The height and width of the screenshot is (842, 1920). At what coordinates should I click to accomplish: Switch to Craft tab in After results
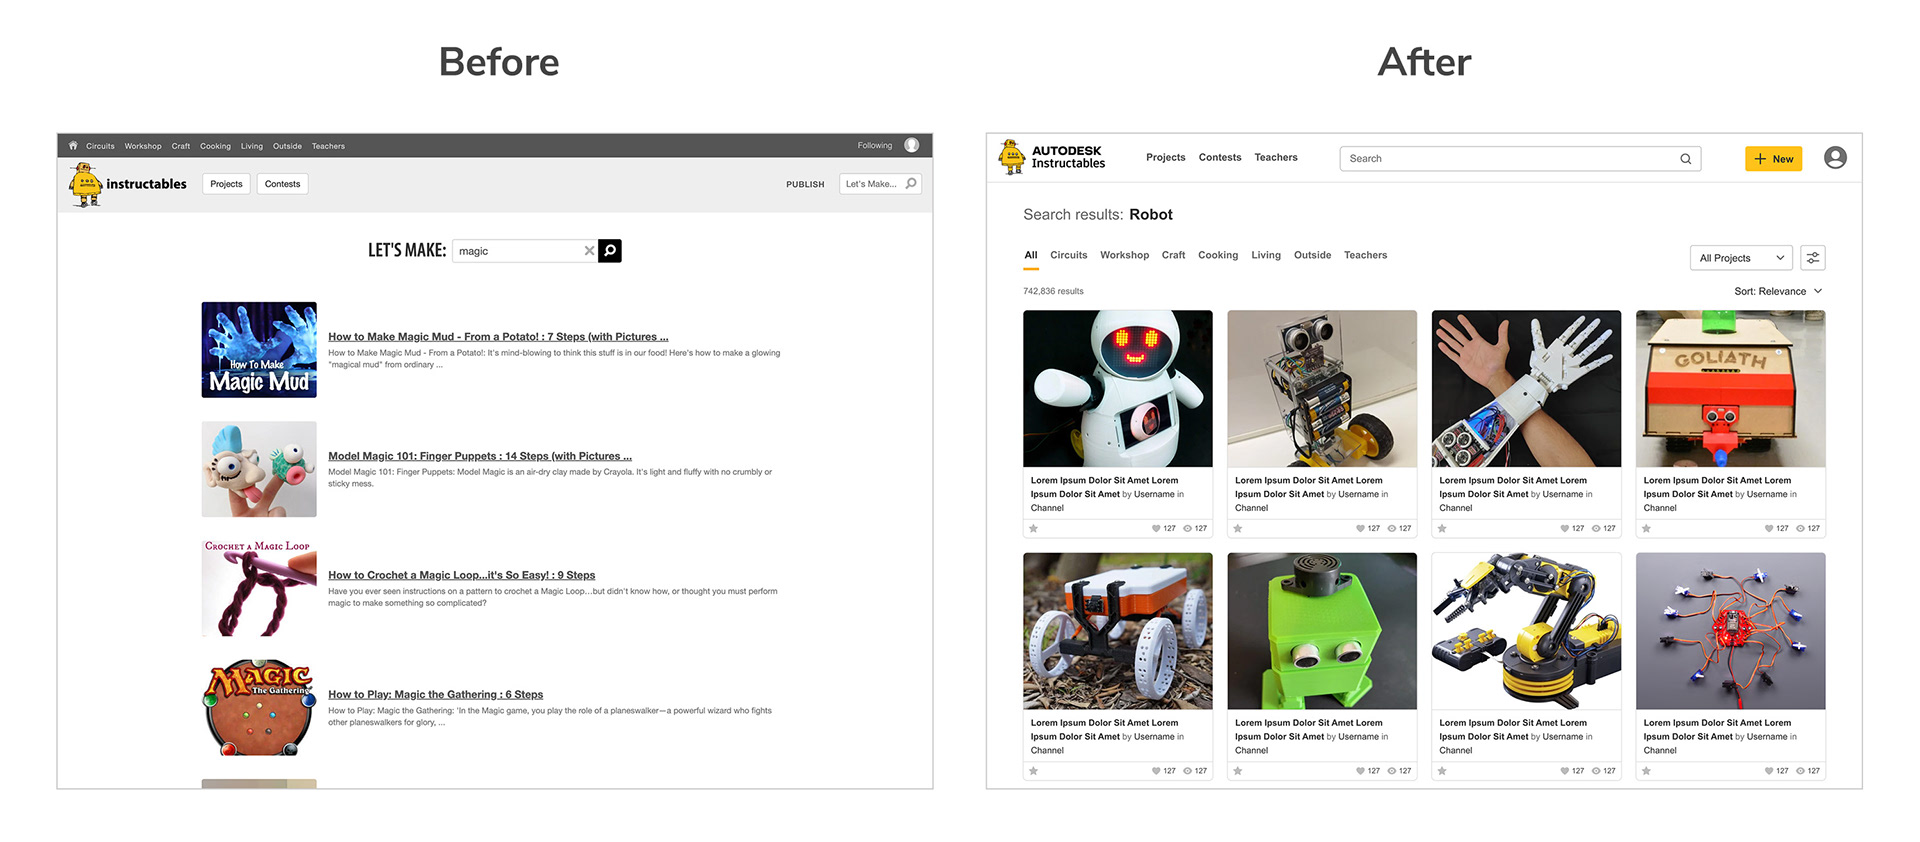(1174, 256)
